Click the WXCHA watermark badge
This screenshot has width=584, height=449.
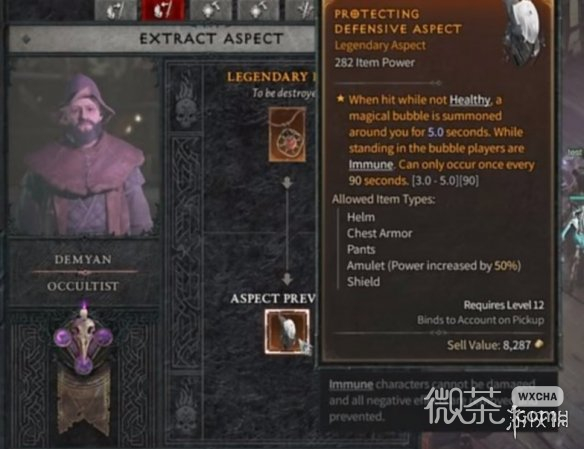[537, 397]
